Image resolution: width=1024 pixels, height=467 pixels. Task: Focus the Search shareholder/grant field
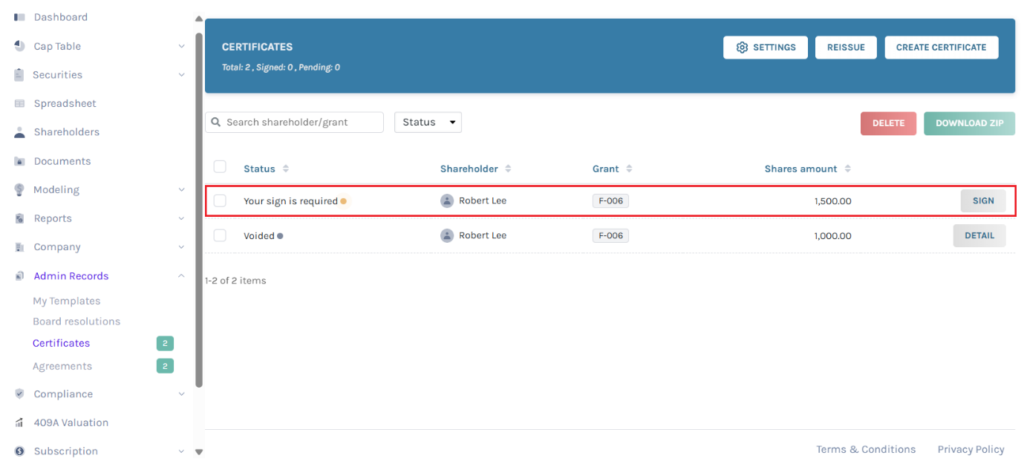coord(295,122)
